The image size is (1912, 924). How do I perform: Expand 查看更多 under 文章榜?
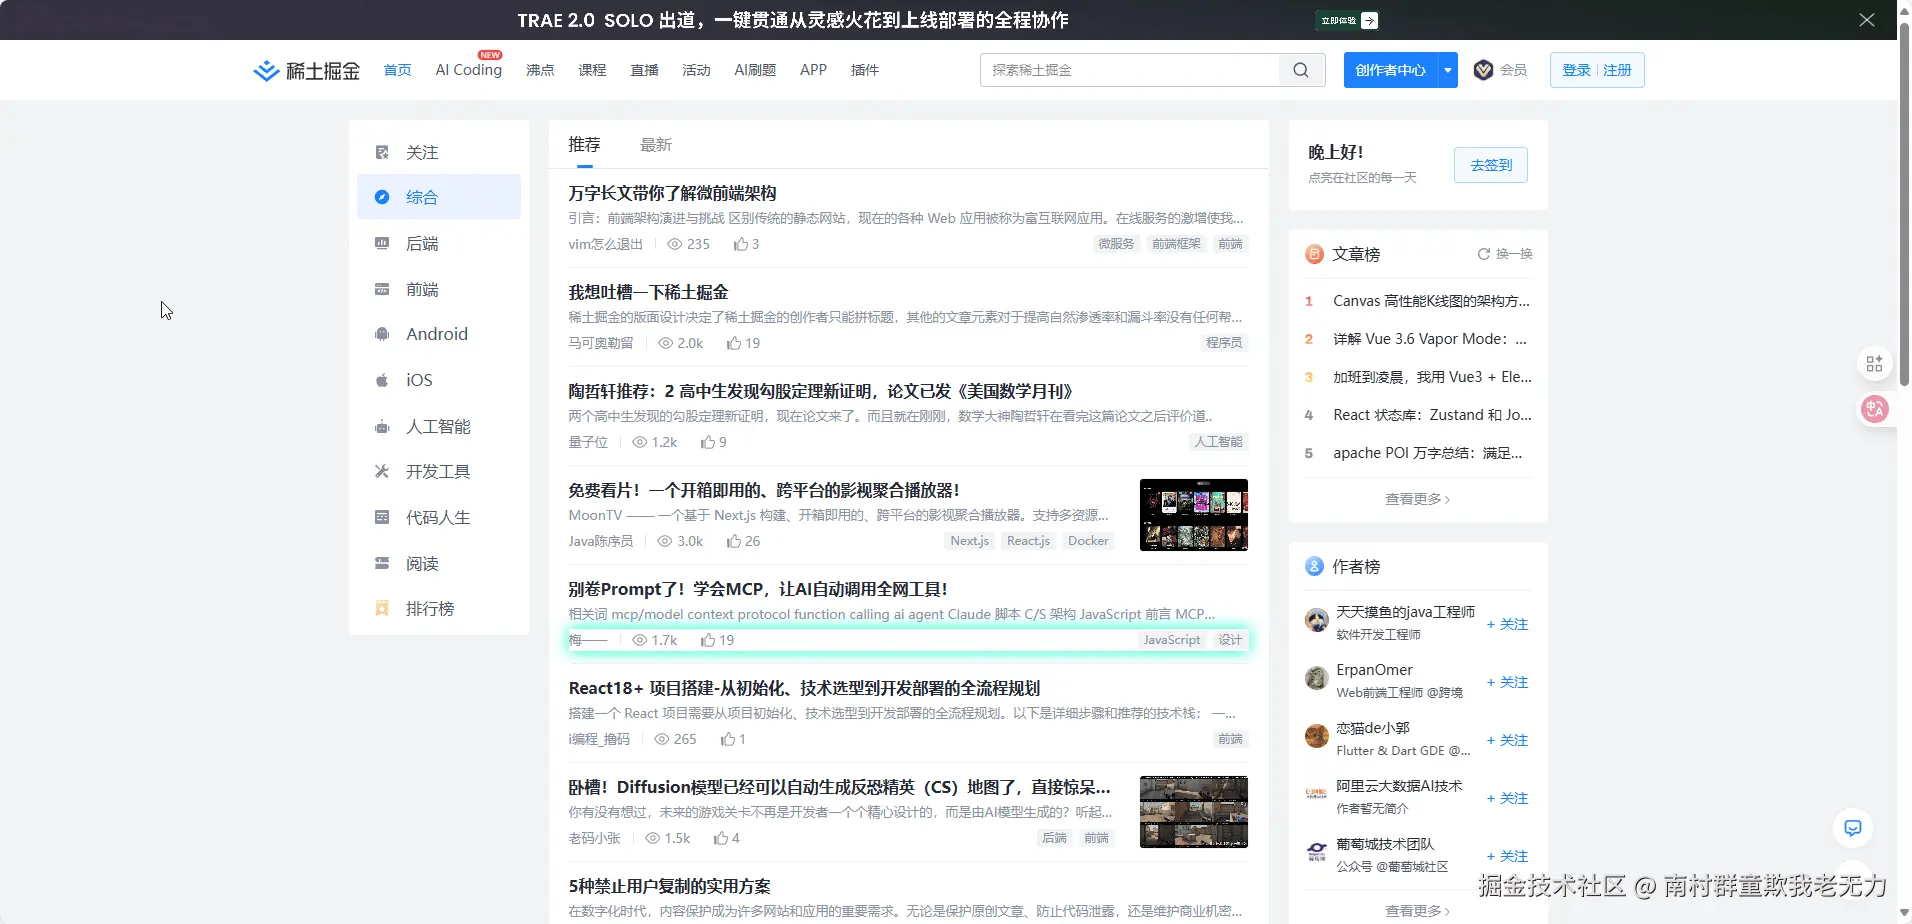1416,499
